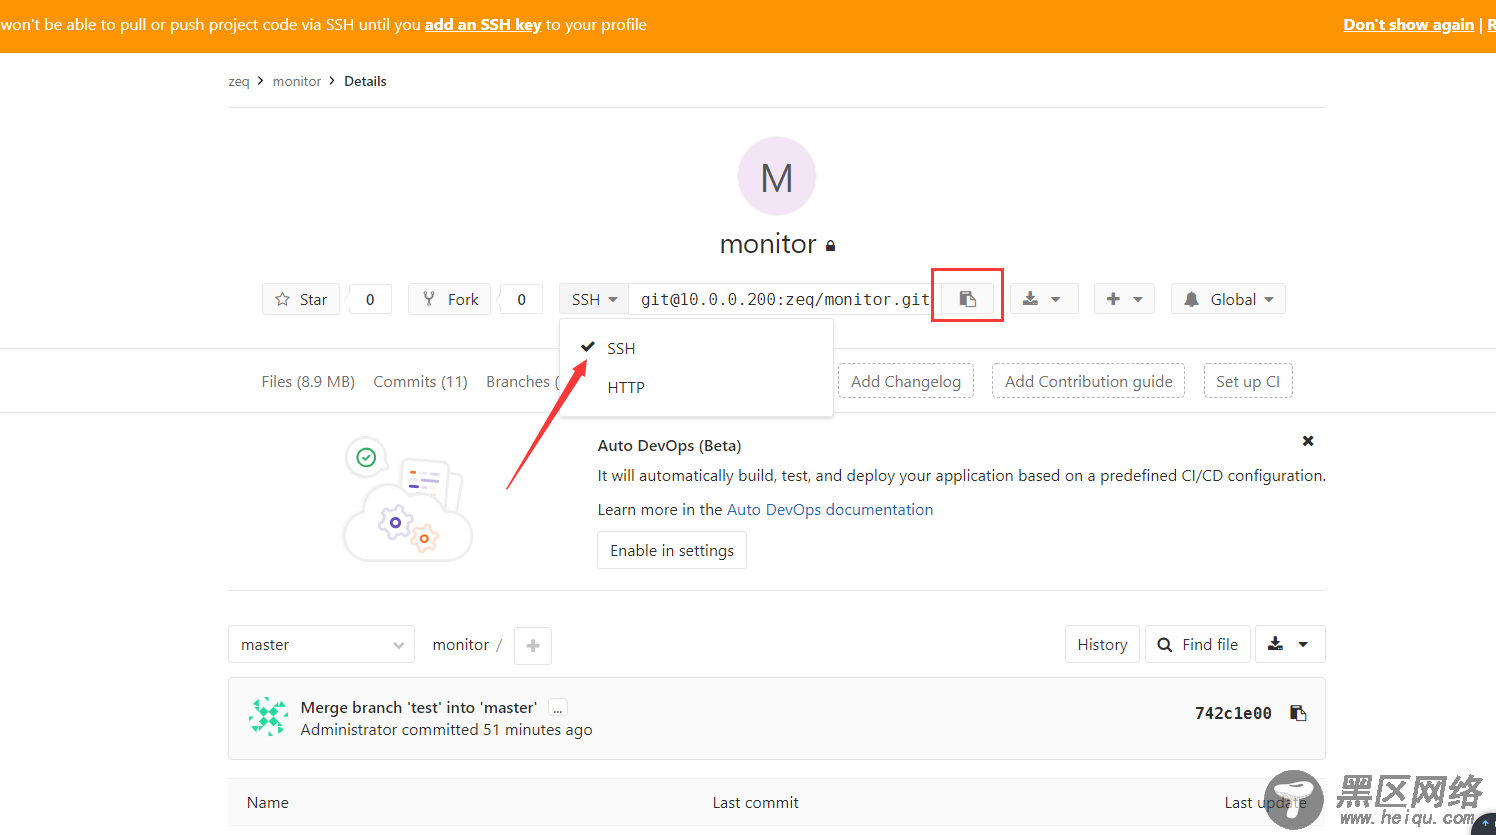
Task: Open the Global notification dropdown
Action: click(x=1228, y=299)
